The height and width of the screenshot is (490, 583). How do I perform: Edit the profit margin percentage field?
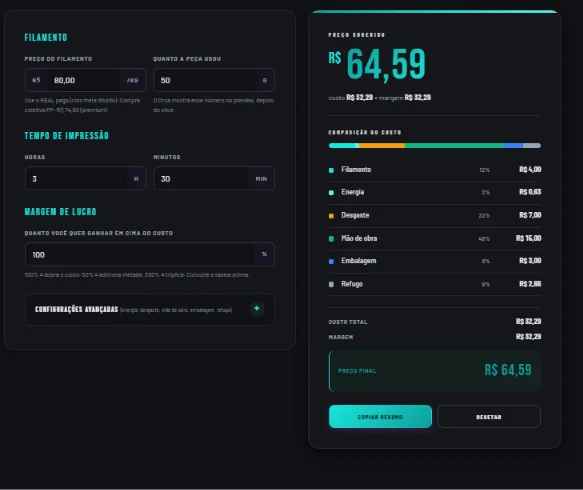click(x=150, y=255)
